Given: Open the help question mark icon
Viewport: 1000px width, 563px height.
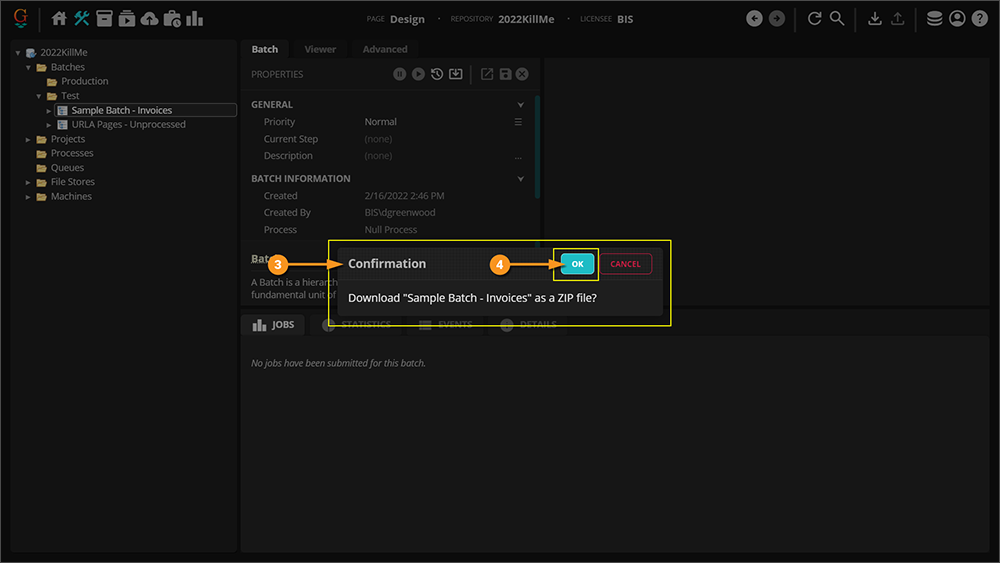Looking at the screenshot, I should [980, 18].
